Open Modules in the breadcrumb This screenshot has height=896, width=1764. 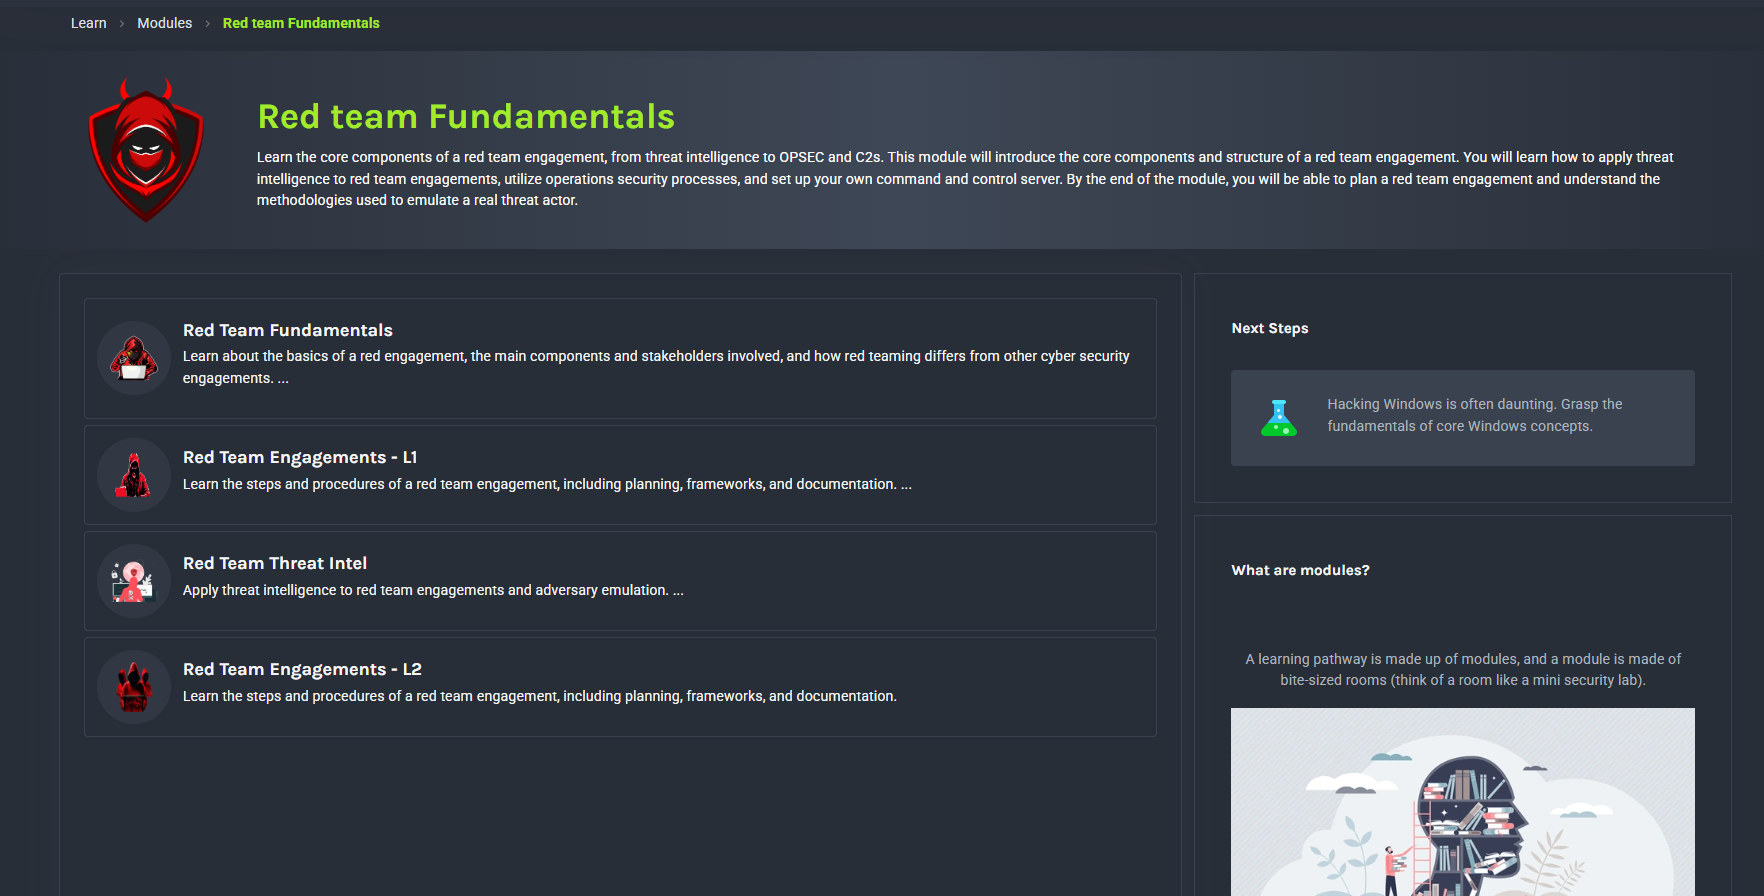tap(165, 23)
